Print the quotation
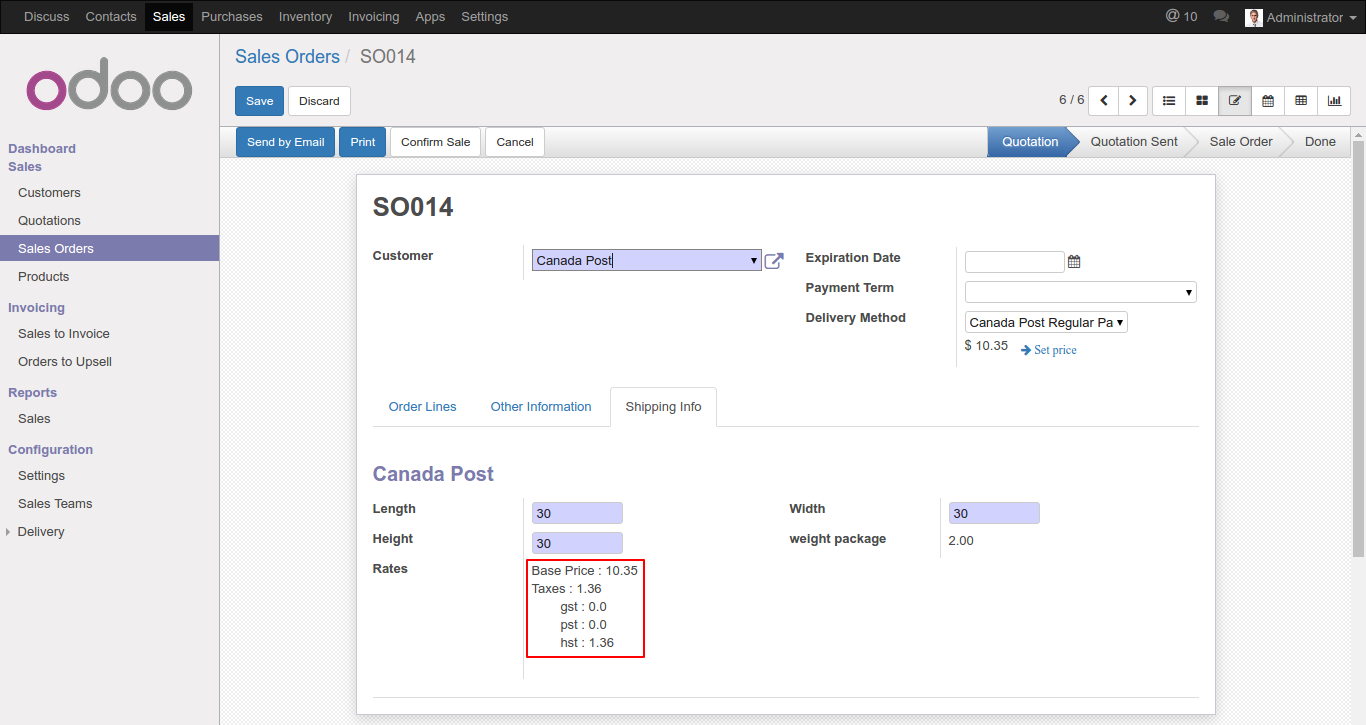This screenshot has width=1366, height=725. [363, 142]
